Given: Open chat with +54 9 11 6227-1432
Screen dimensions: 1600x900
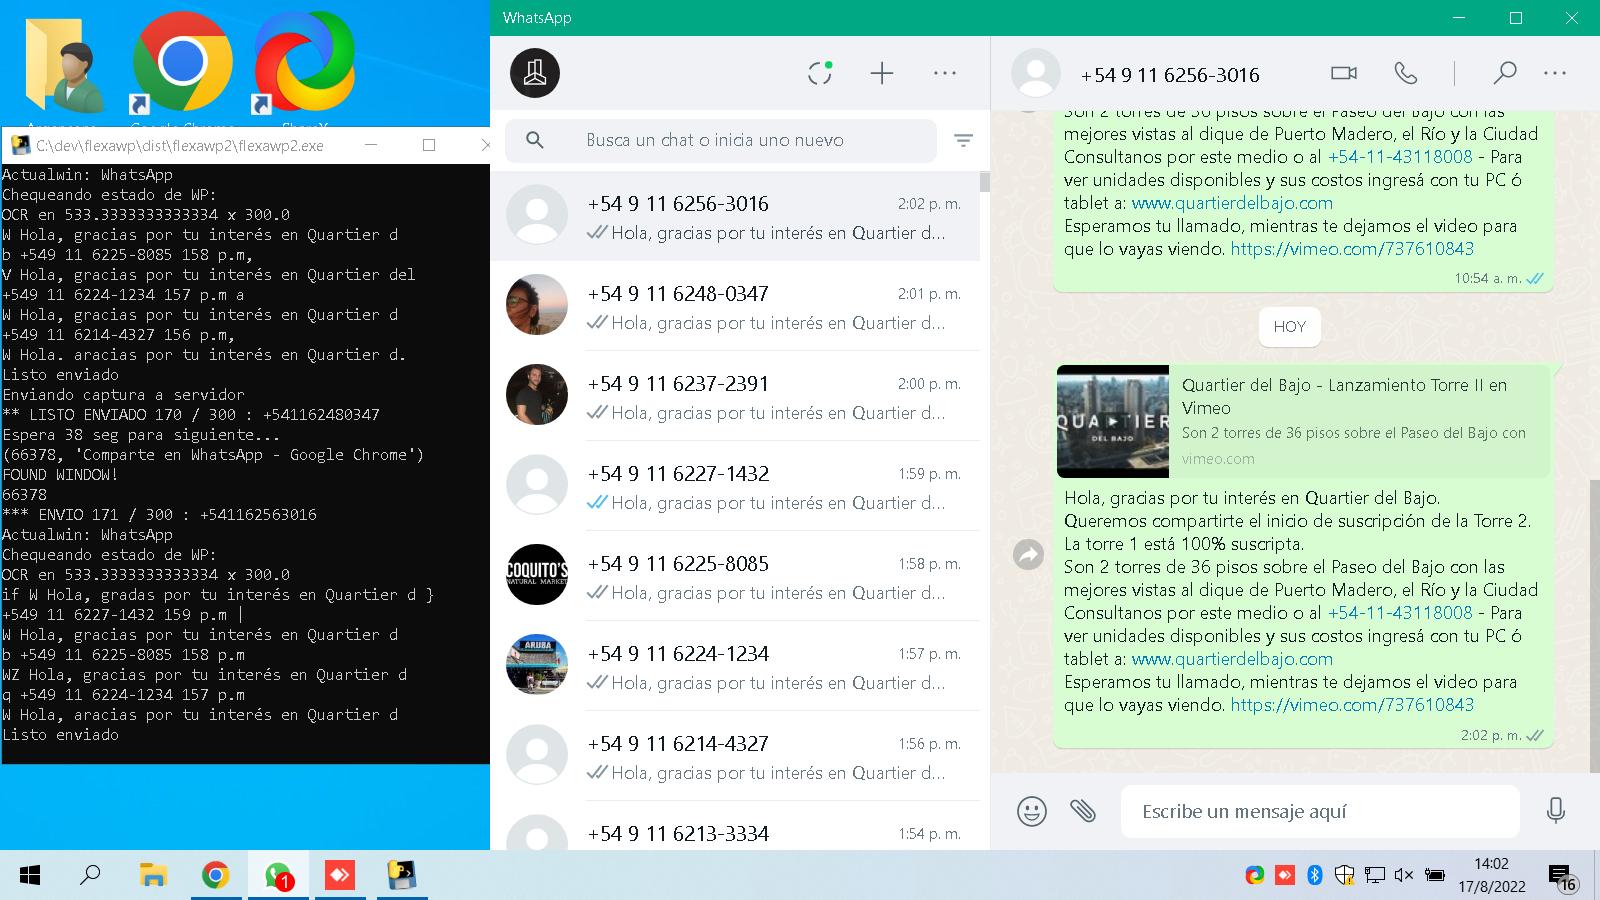Looking at the screenshot, I should (x=735, y=486).
